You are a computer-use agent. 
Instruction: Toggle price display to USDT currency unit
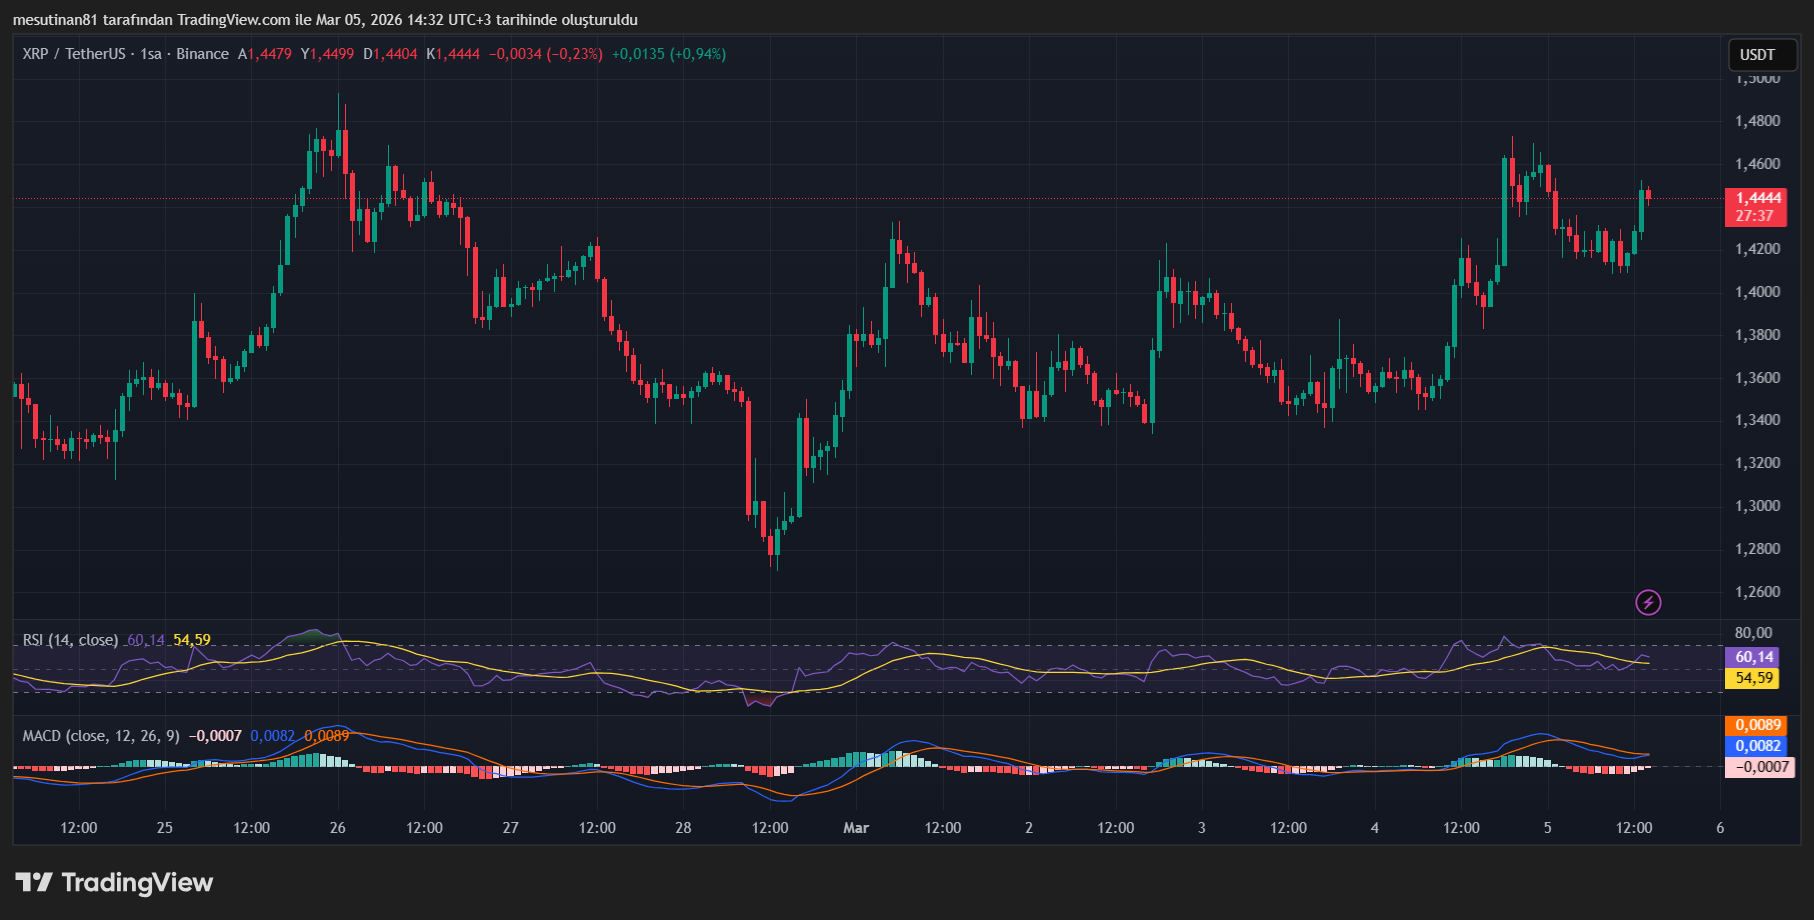1761,55
